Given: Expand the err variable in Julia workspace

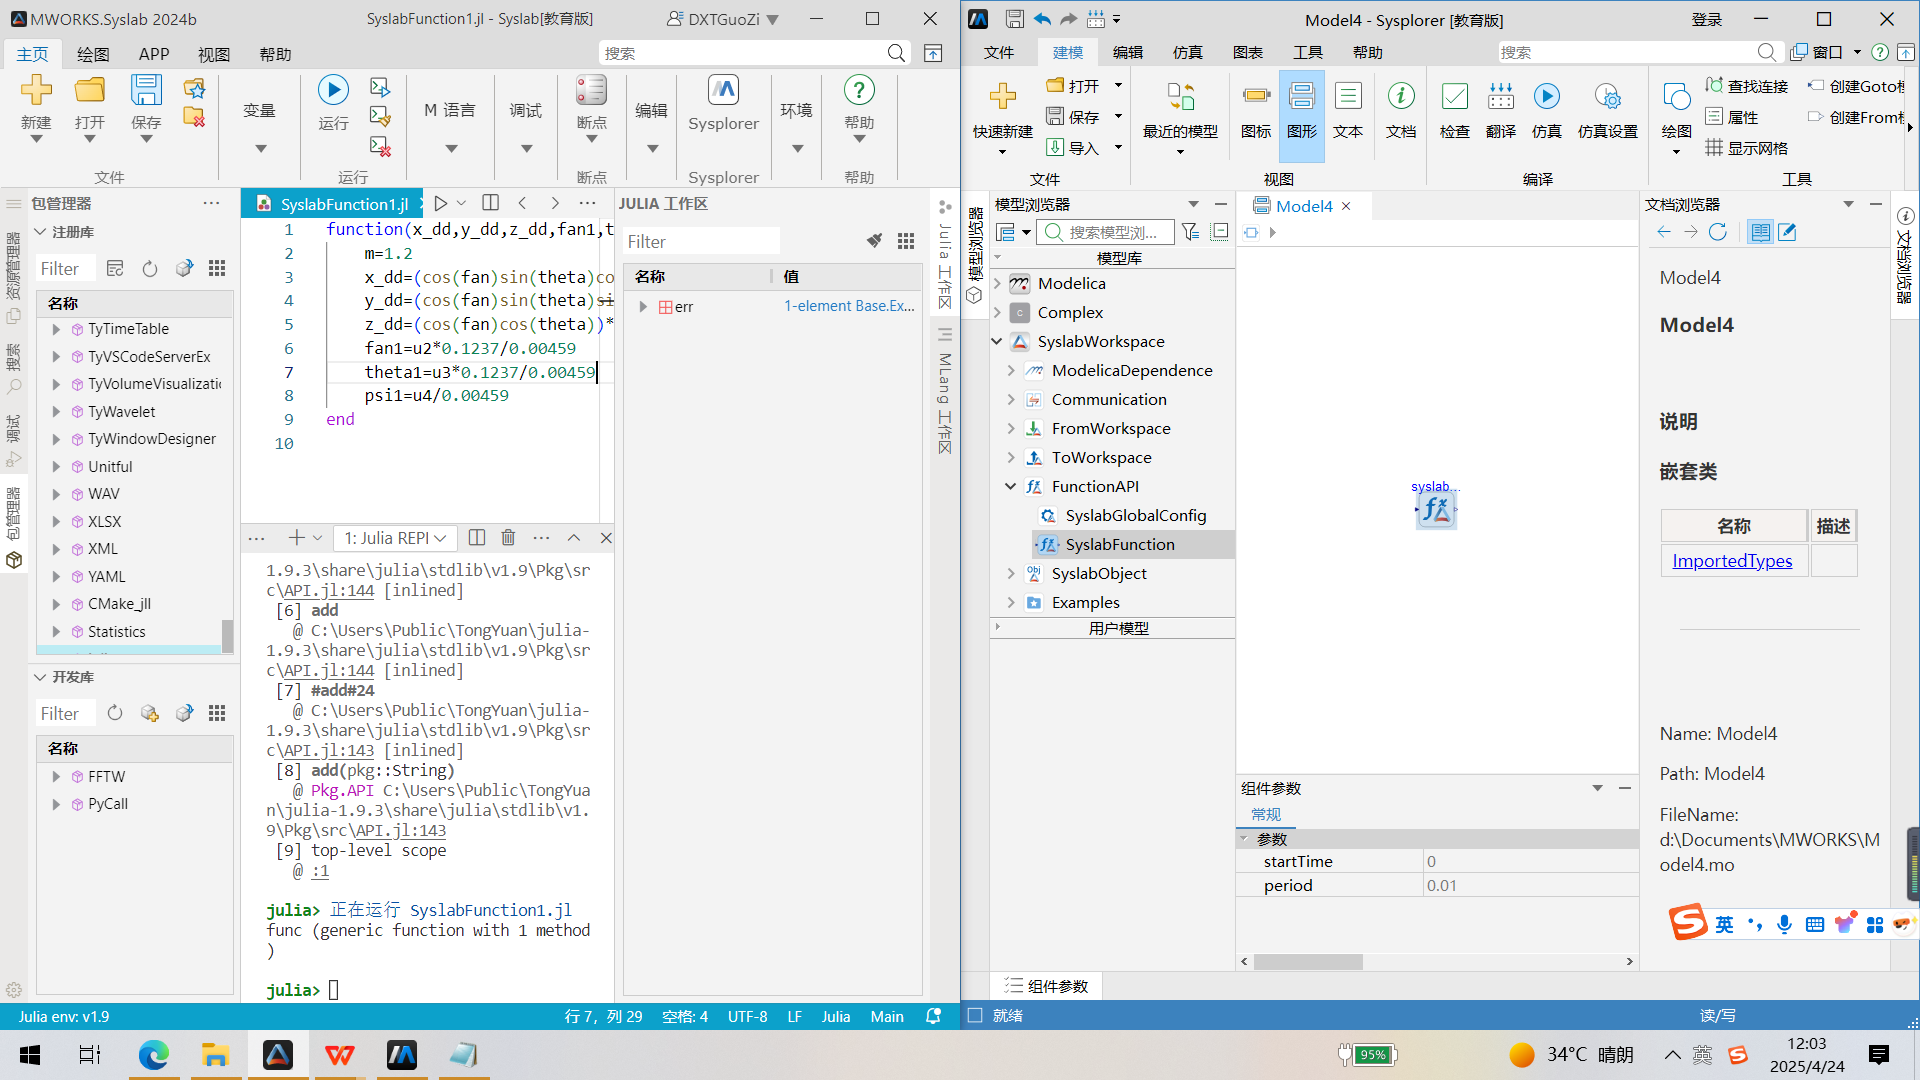Looking at the screenshot, I should [643, 307].
